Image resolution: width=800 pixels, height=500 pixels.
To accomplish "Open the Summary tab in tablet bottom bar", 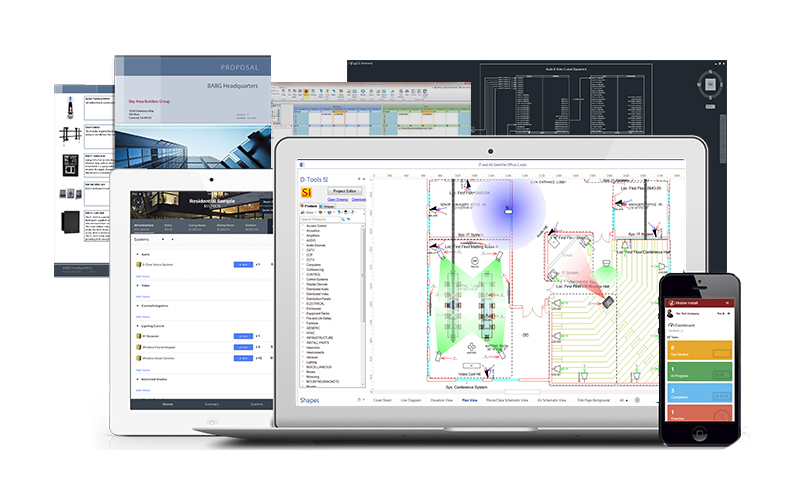I will click(x=212, y=404).
